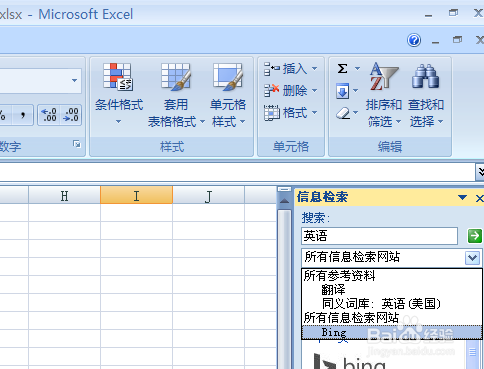Open Sort & Filter (排序和筛选)
This screenshot has height=369, width=484.
coord(383,95)
